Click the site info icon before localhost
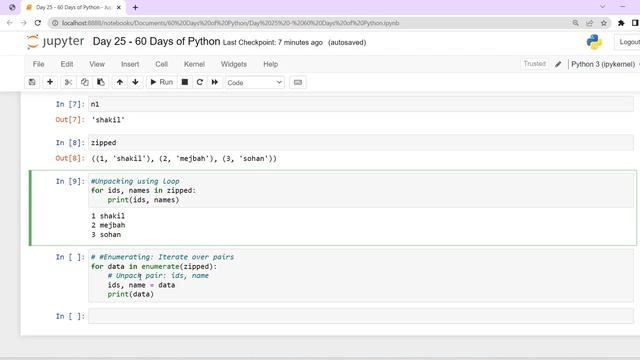640x360 pixels. (55, 23)
